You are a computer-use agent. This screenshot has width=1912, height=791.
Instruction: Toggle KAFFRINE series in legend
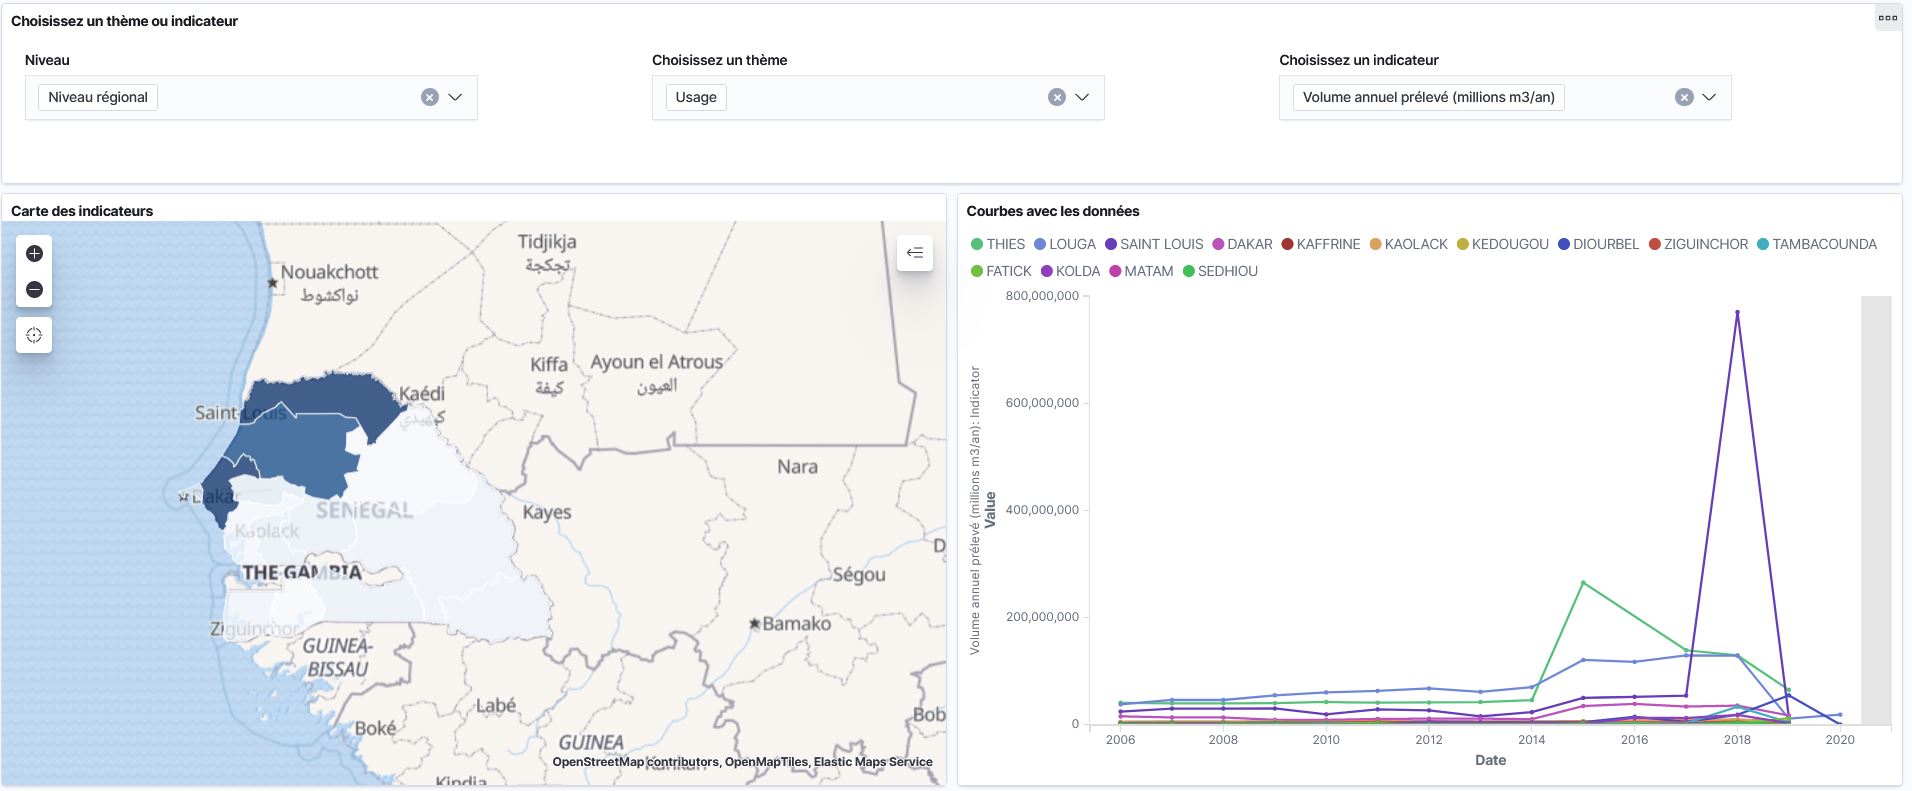pyautogui.click(x=1321, y=244)
